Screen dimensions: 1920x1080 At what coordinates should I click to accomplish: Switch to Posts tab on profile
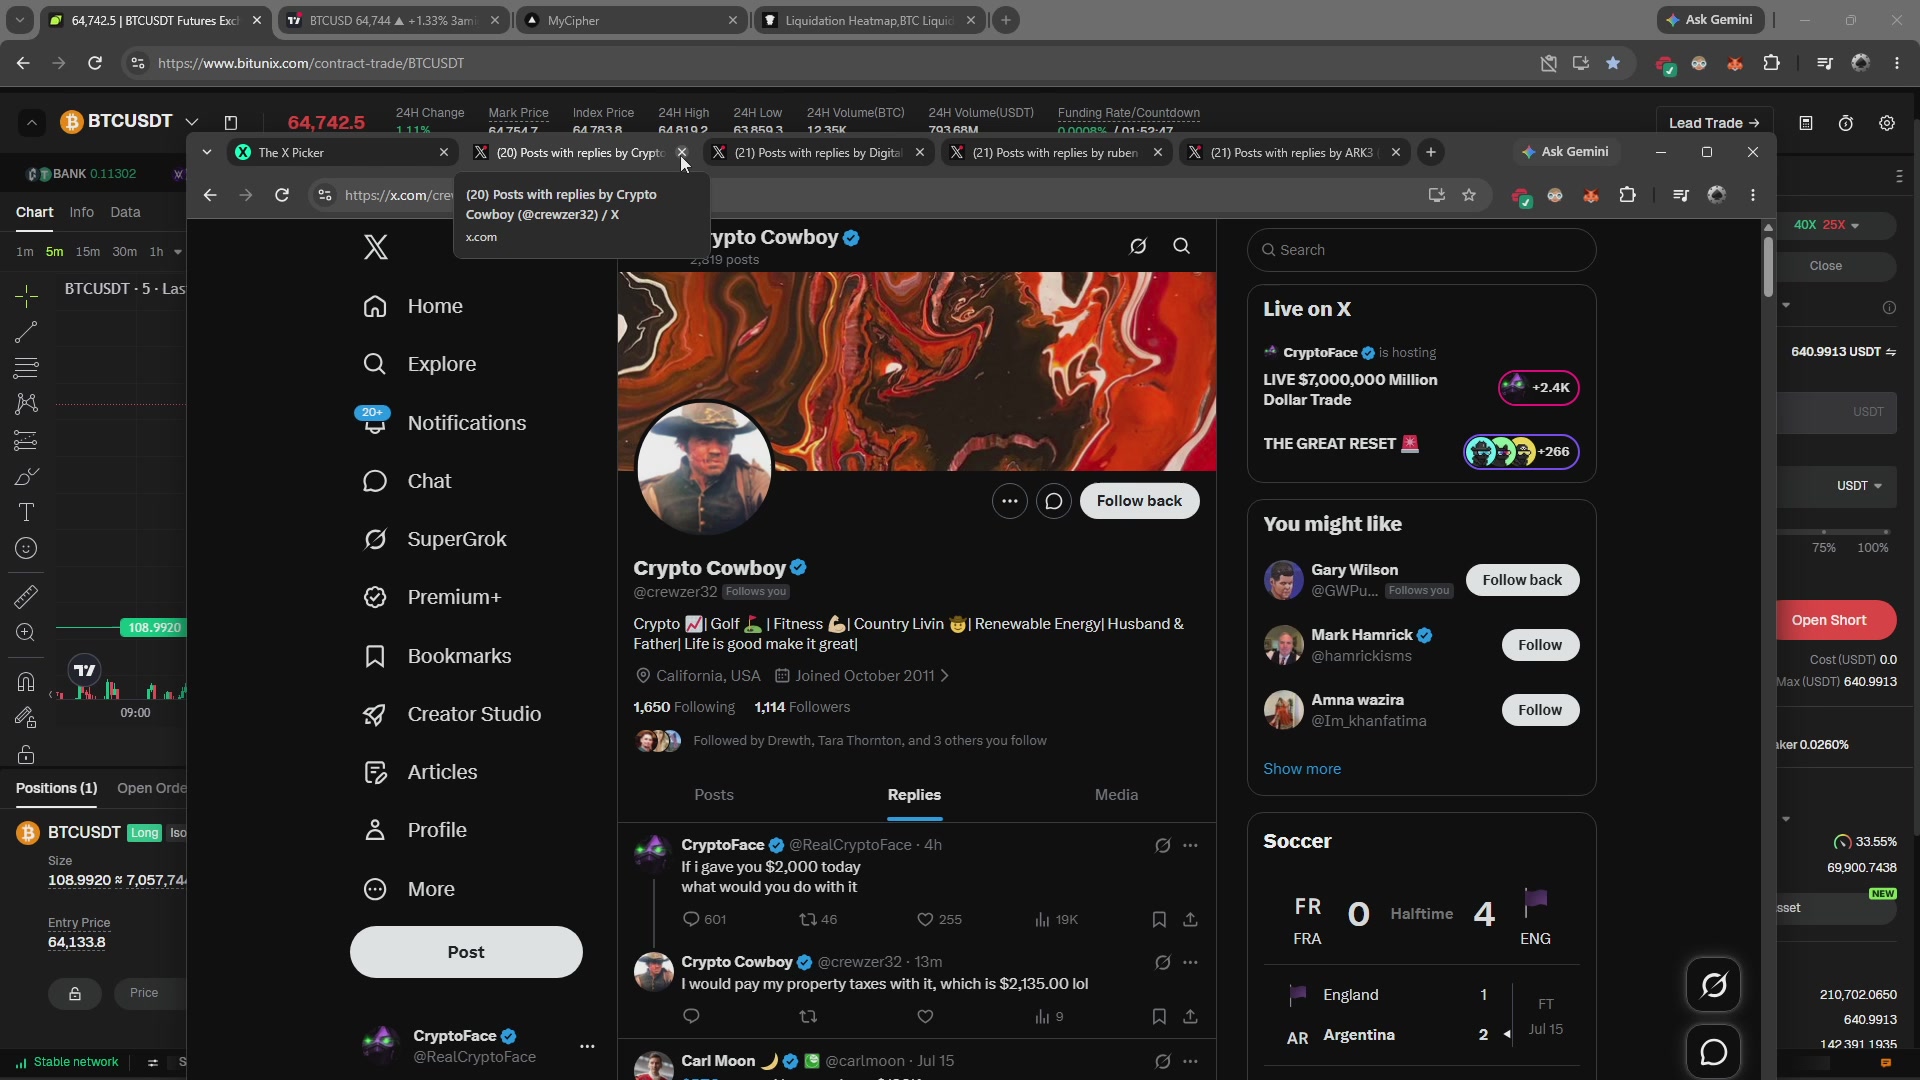(x=714, y=795)
